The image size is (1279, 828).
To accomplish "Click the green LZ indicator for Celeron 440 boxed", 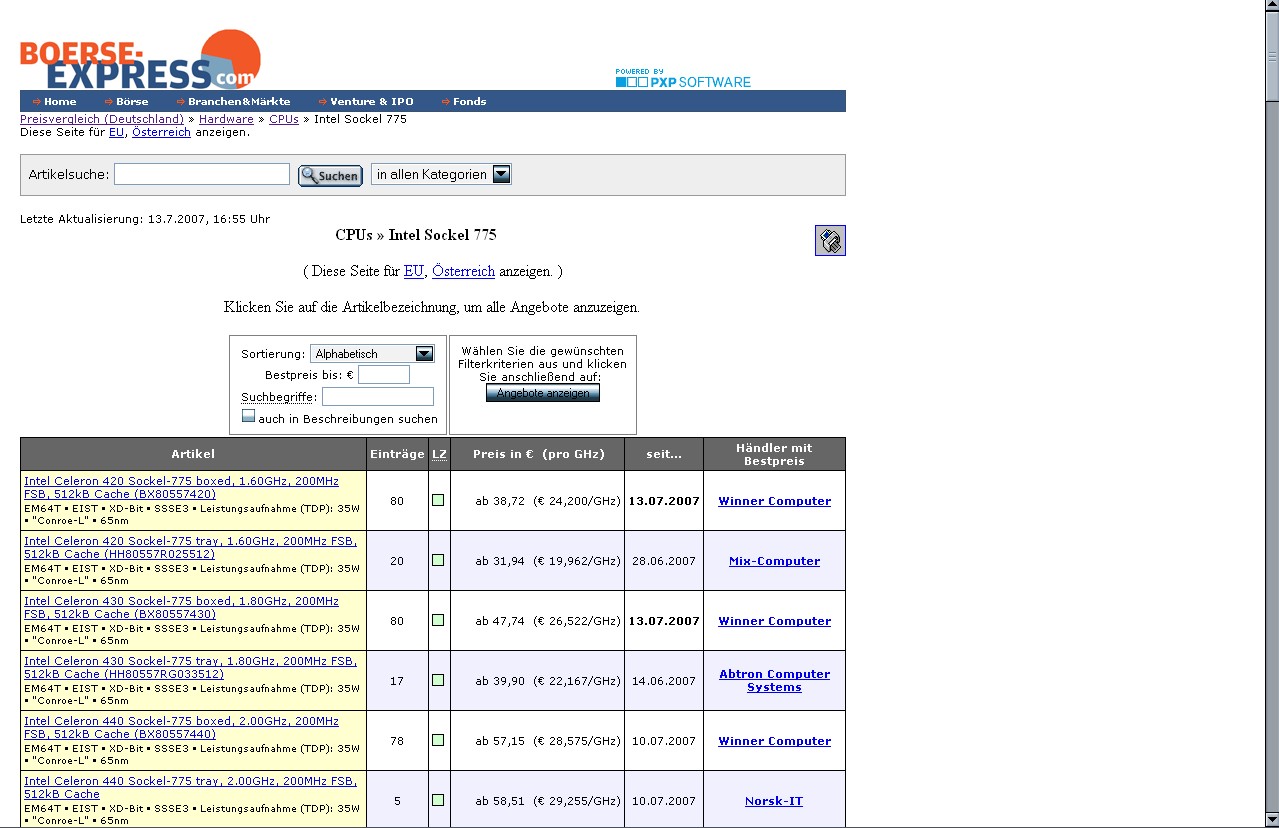I will coord(438,740).
